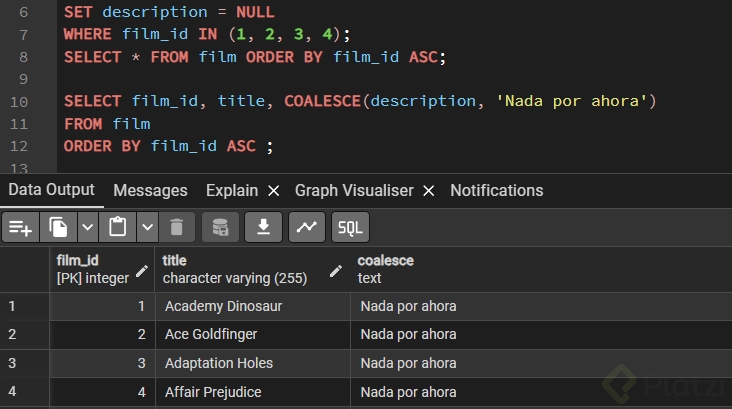The height and width of the screenshot is (409, 732).
Task: Download results as CSV file
Action: [x=263, y=227]
